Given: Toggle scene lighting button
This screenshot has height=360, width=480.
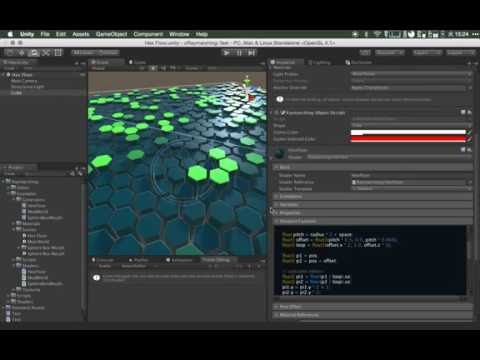Looking at the screenshot, I should pos(153,68).
